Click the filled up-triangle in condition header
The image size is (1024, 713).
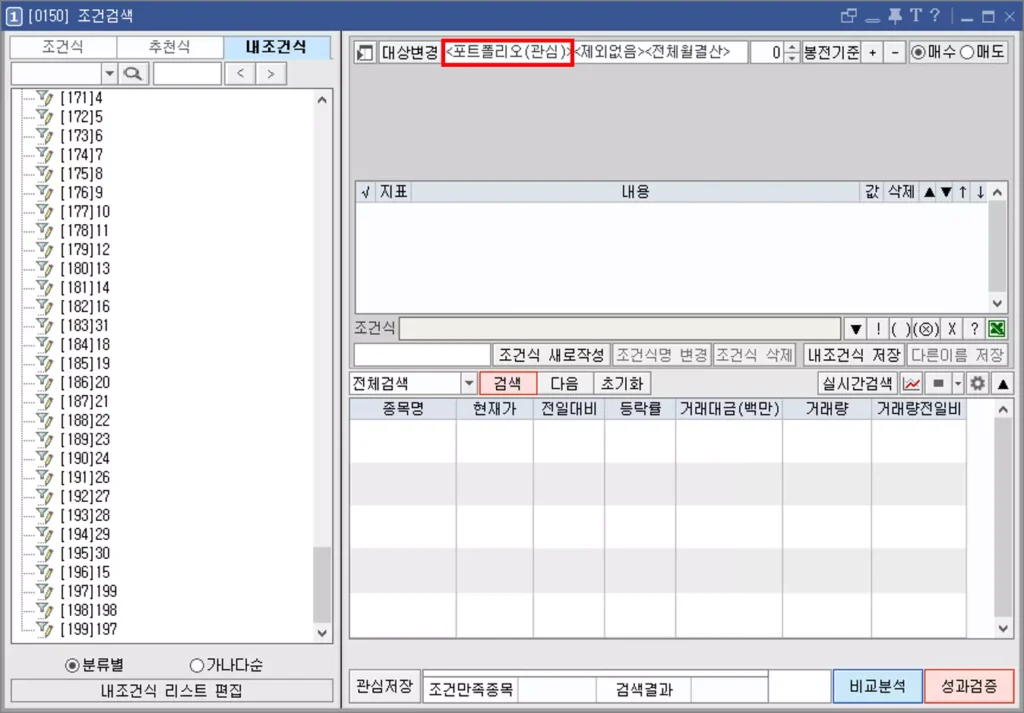pyautogui.click(x=929, y=192)
